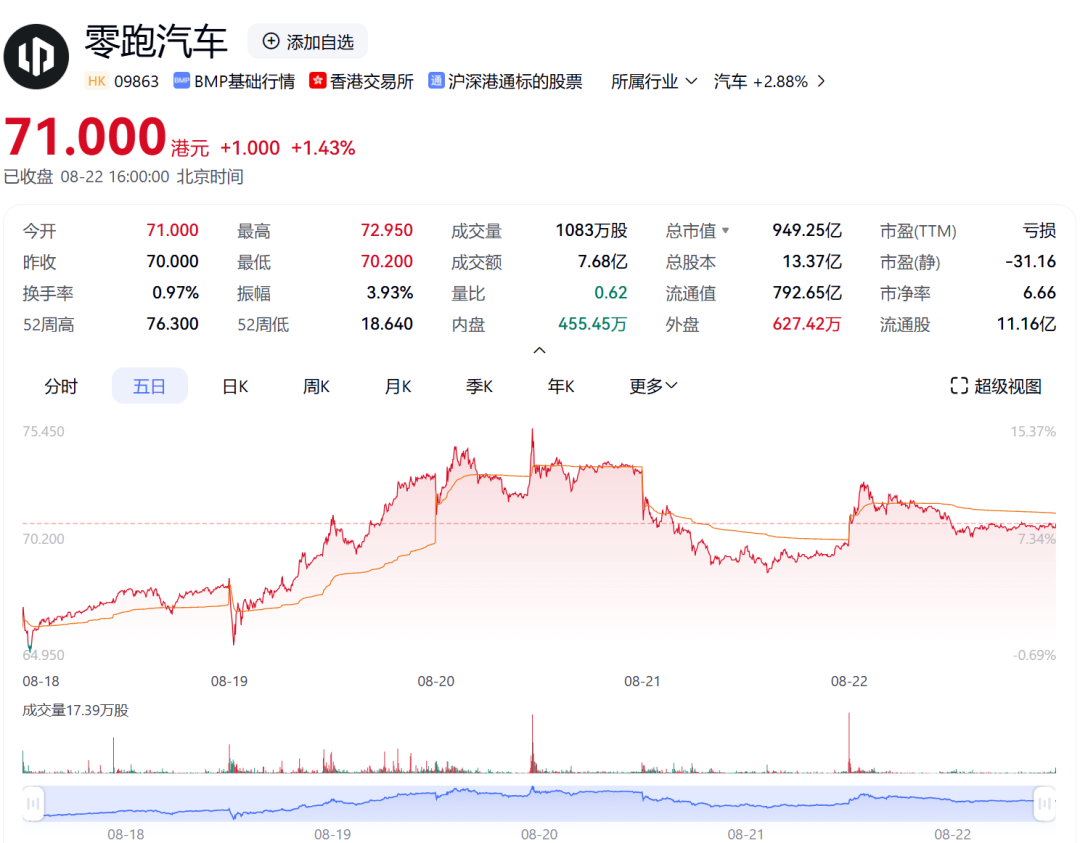This screenshot has height=843, width=1080.
Task: Click the arrow next to 汽车 +2.88%
Action: point(820,81)
